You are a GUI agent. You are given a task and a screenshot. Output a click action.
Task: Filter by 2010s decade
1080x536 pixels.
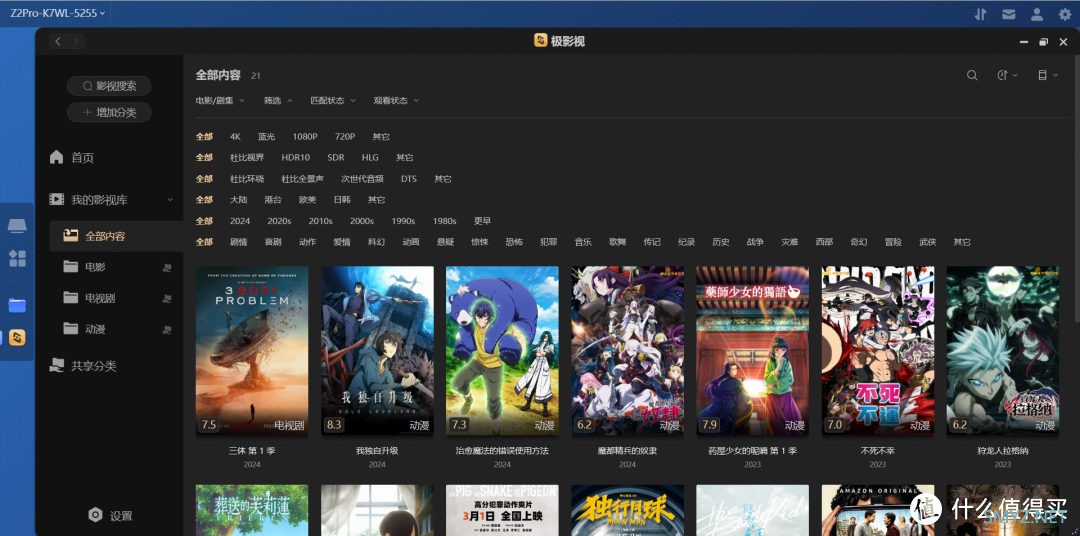pos(320,221)
